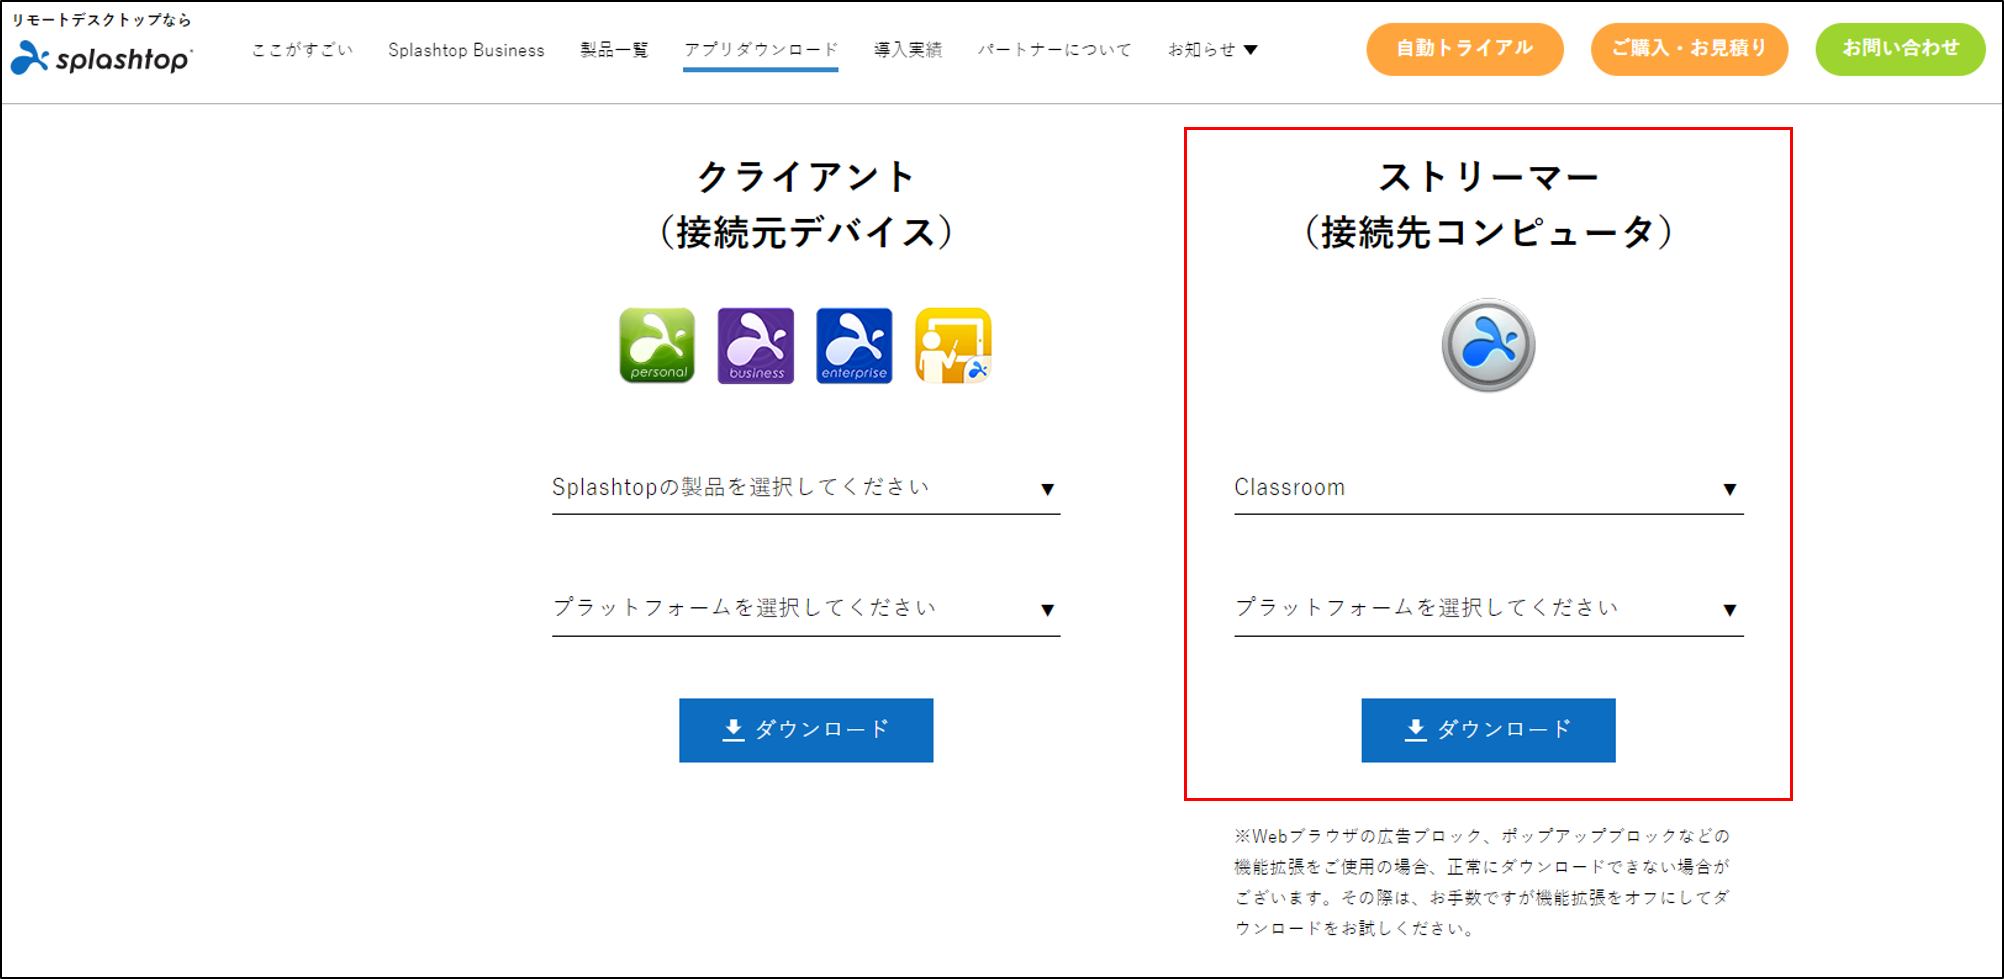Select the アプリダウンロード tab
This screenshot has height=979, width=2004.
point(761,50)
